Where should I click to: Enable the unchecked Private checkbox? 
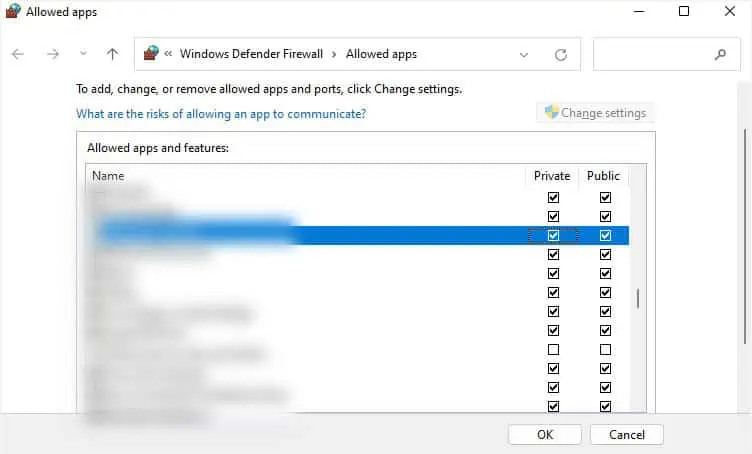point(553,350)
